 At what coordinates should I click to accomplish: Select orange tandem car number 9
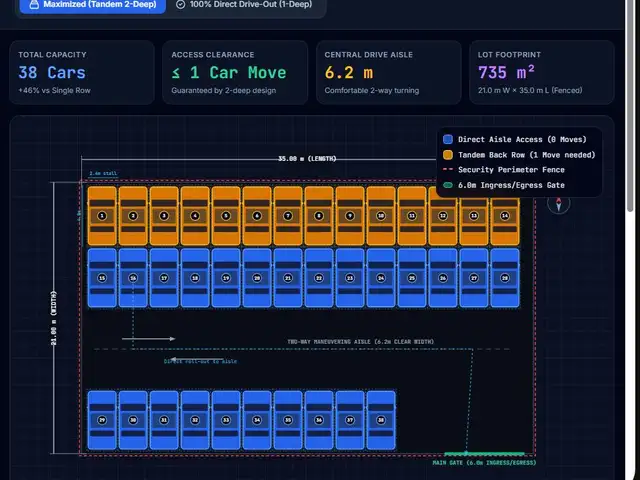coord(350,216)
